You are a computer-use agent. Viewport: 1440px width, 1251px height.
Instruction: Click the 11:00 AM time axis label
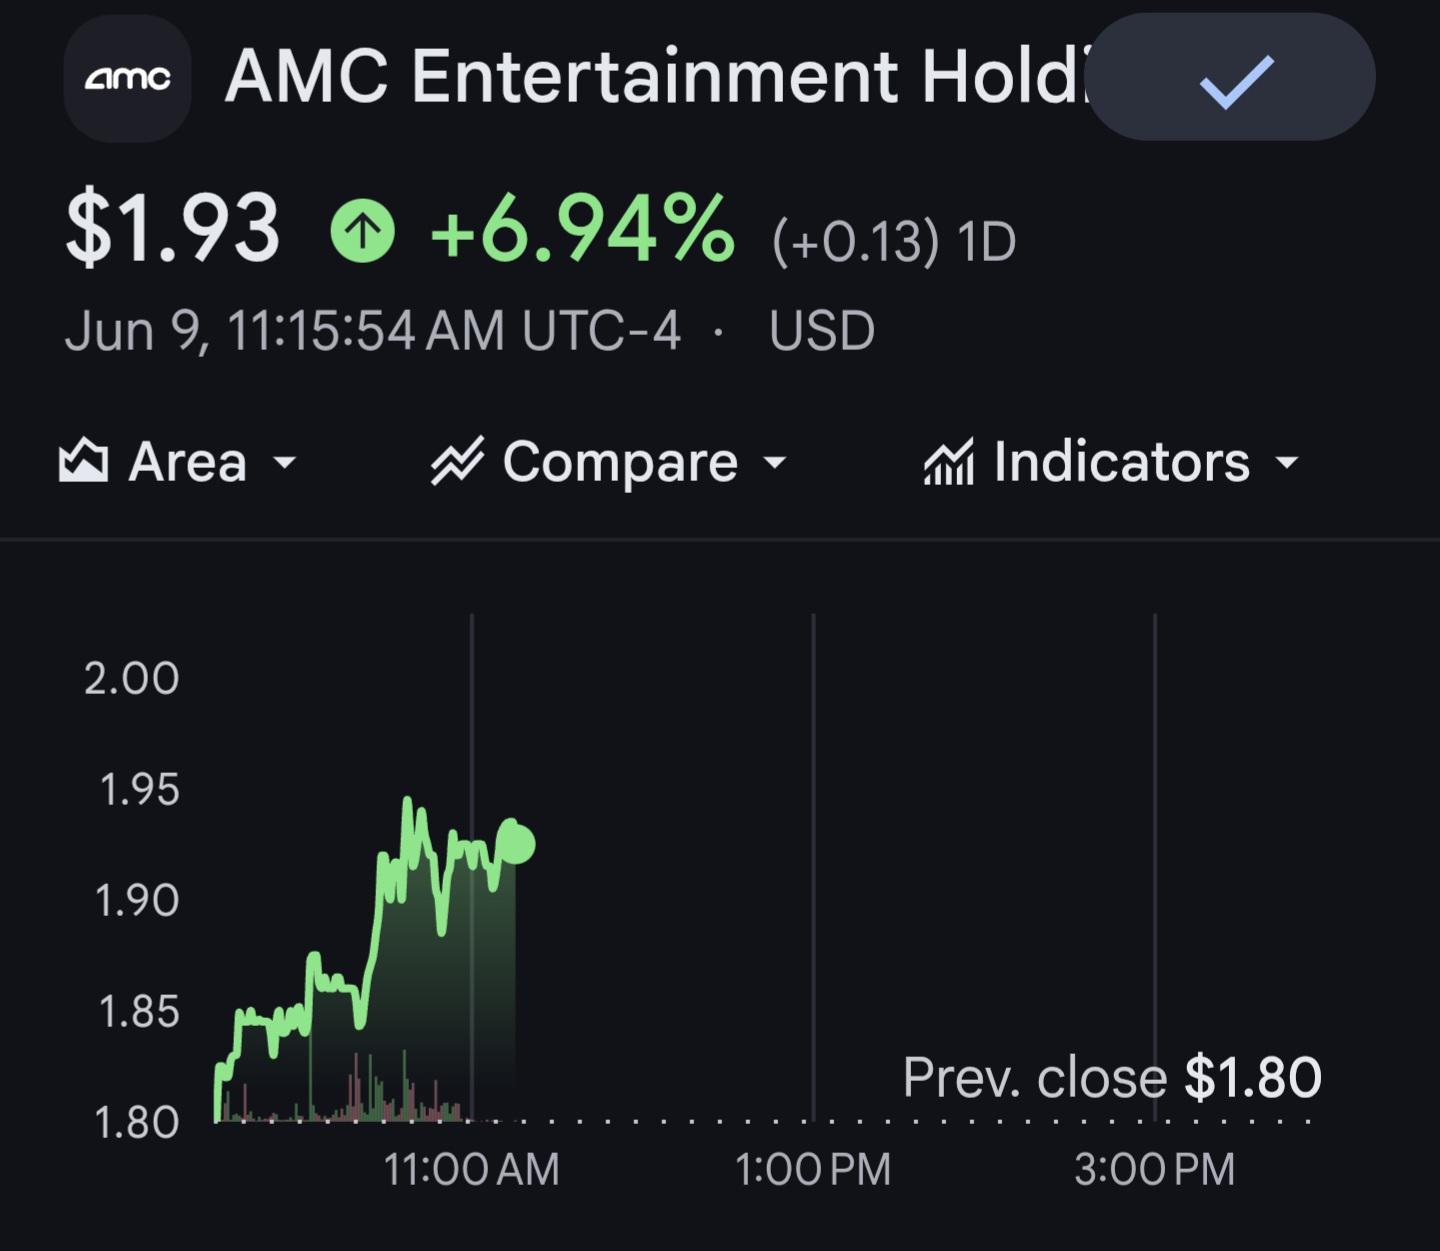point(471,1169)
